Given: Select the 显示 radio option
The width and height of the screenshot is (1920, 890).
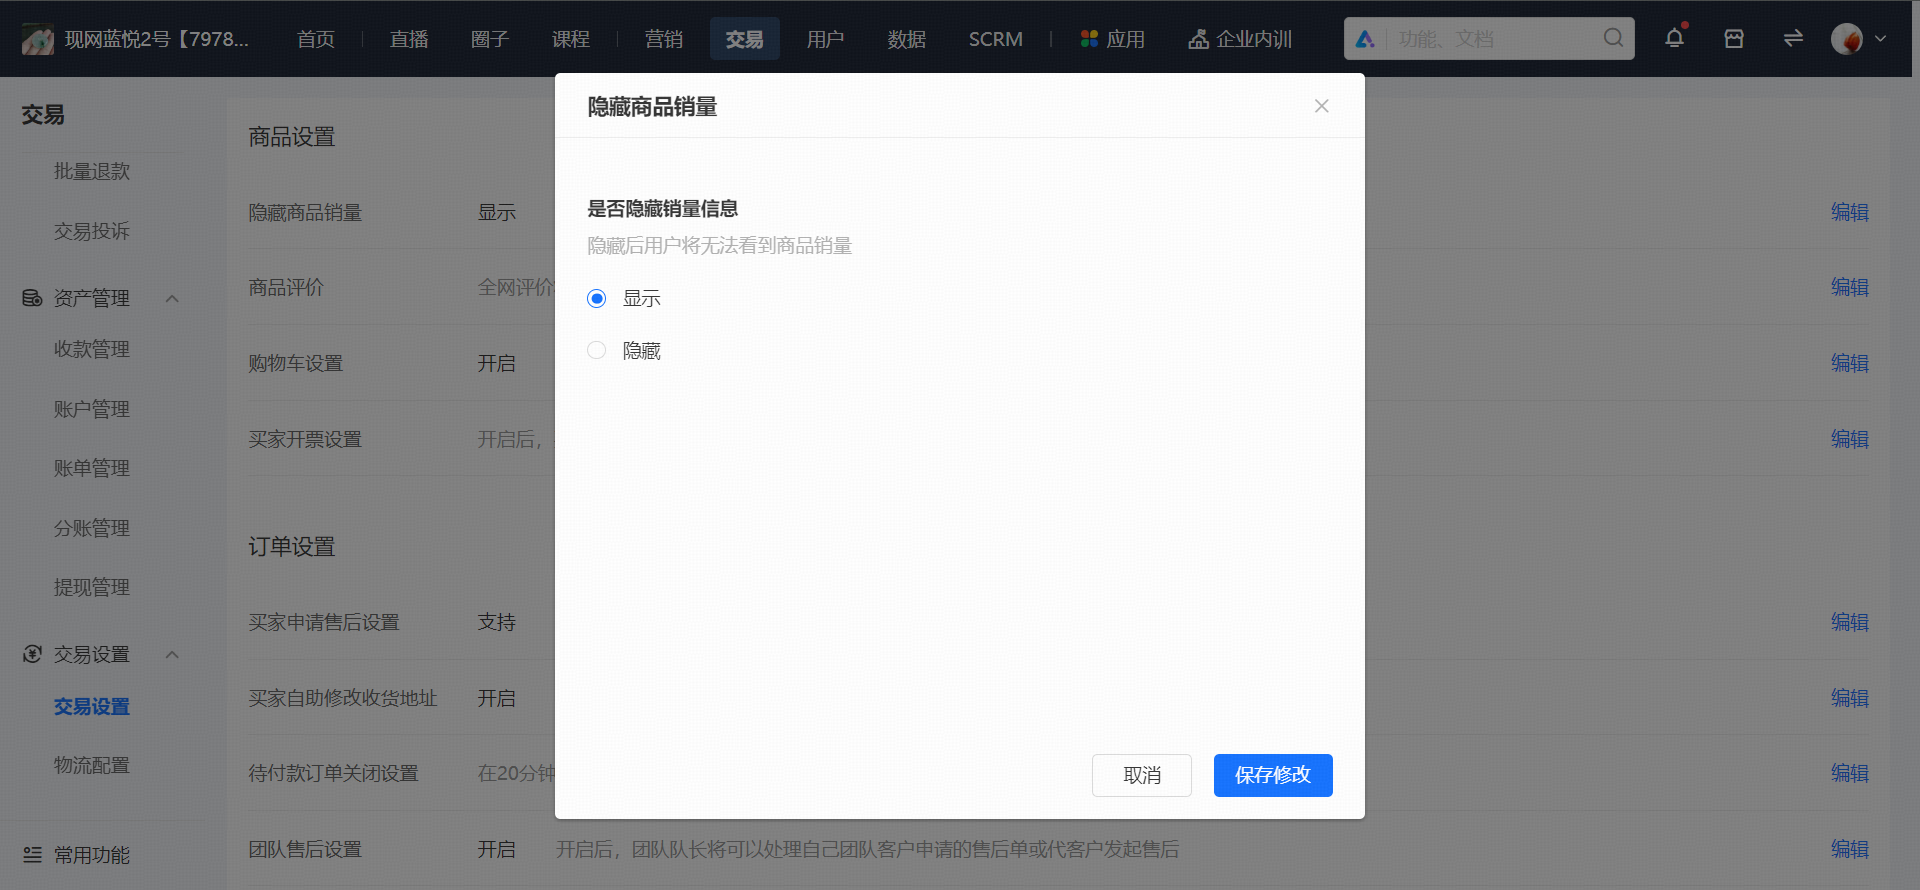Looking at the screenshot, I should tap(597, 298).
